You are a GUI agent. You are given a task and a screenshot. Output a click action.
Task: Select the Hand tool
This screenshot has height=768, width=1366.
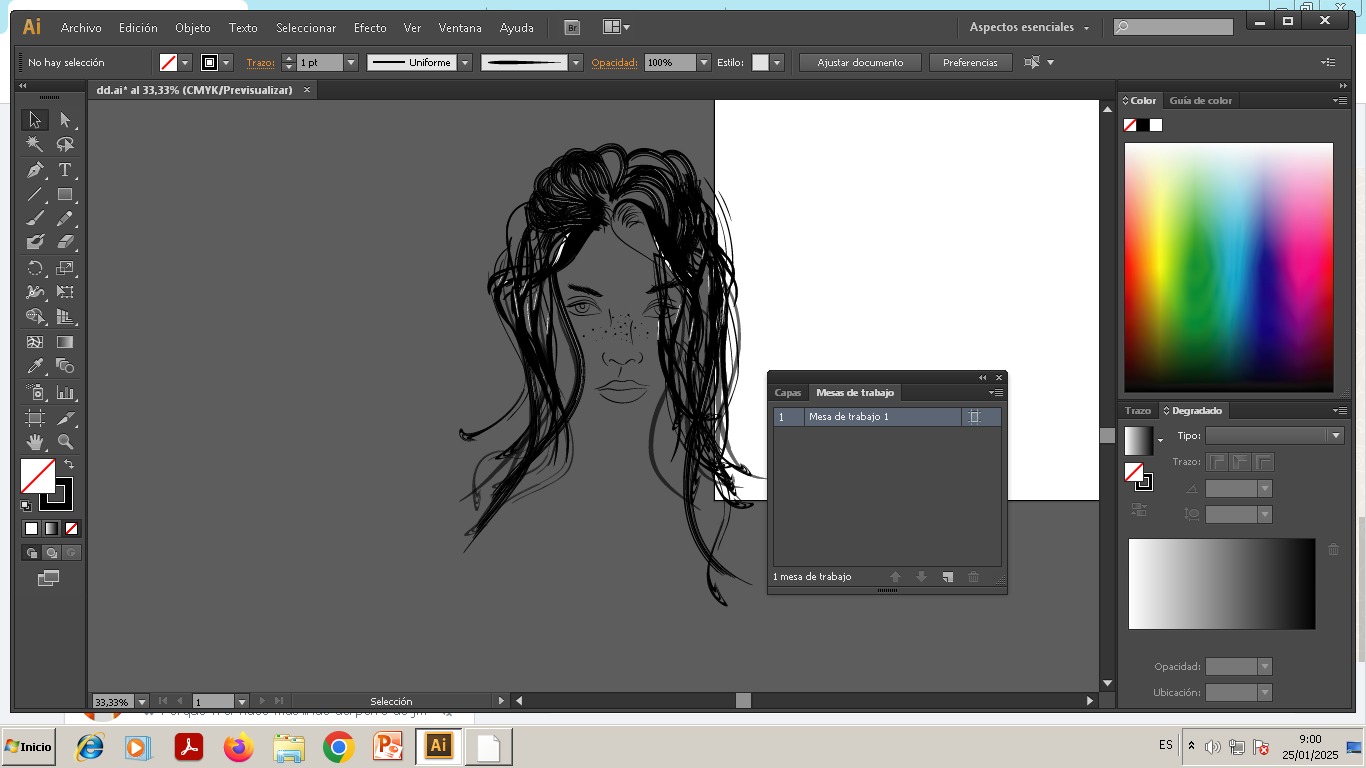click(35, 441)
